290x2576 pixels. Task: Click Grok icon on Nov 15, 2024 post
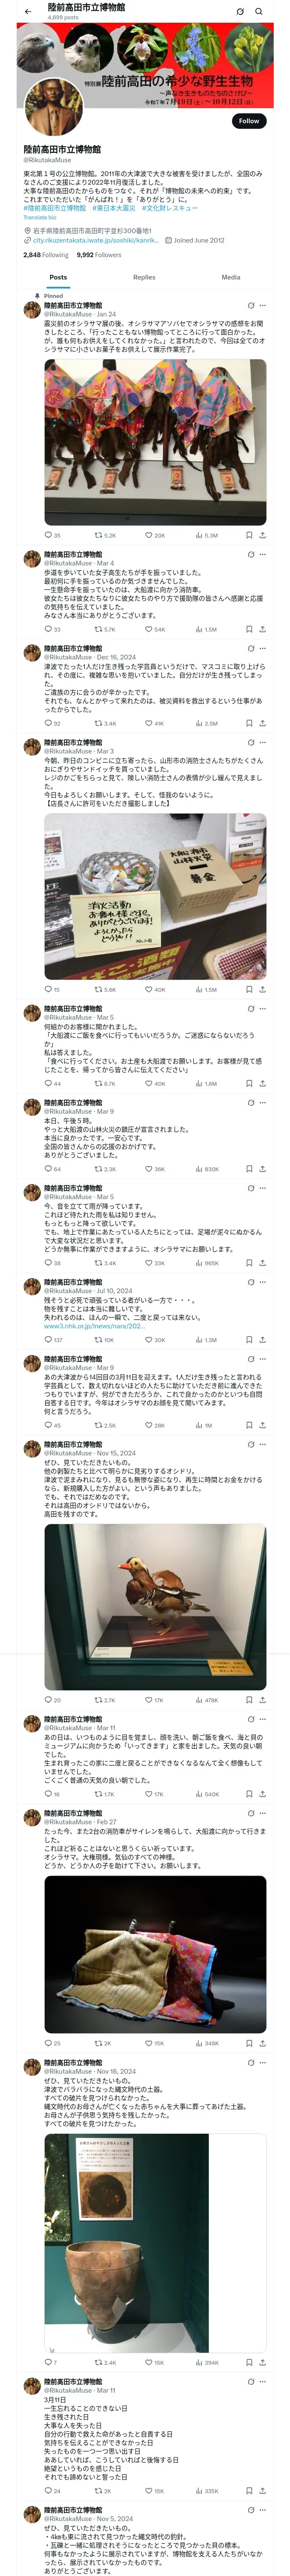tap(250, 1444)
